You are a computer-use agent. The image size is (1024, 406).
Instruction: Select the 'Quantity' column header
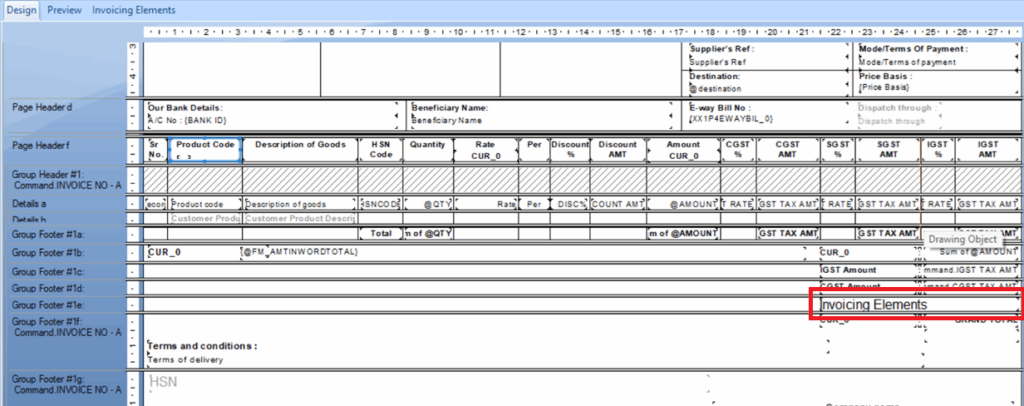click(x=428, y=144)
